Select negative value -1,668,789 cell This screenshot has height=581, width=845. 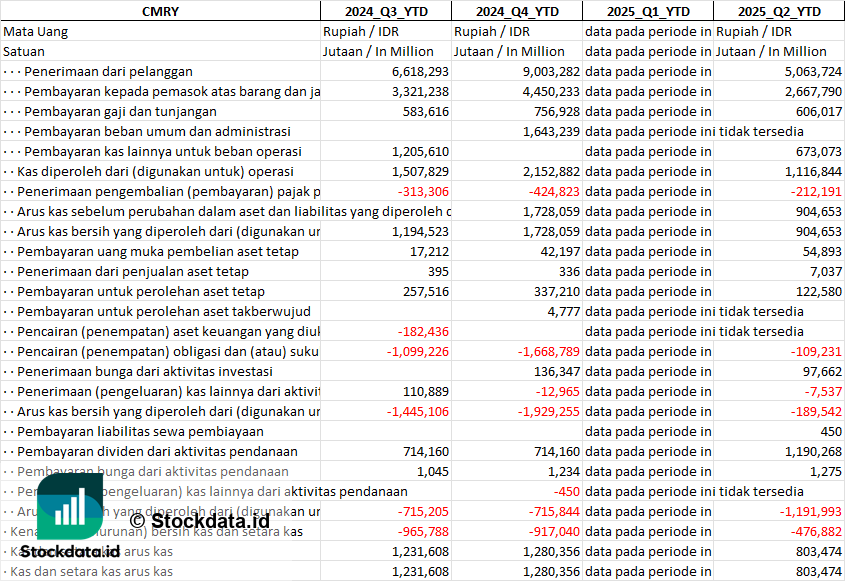(517, 351)
